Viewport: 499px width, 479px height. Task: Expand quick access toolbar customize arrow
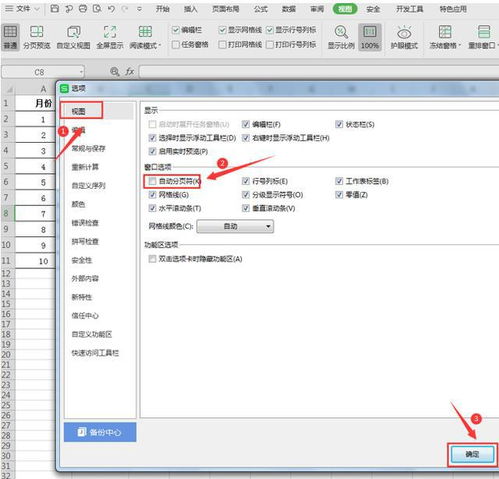pyautogui.click(x=139, y=9)
